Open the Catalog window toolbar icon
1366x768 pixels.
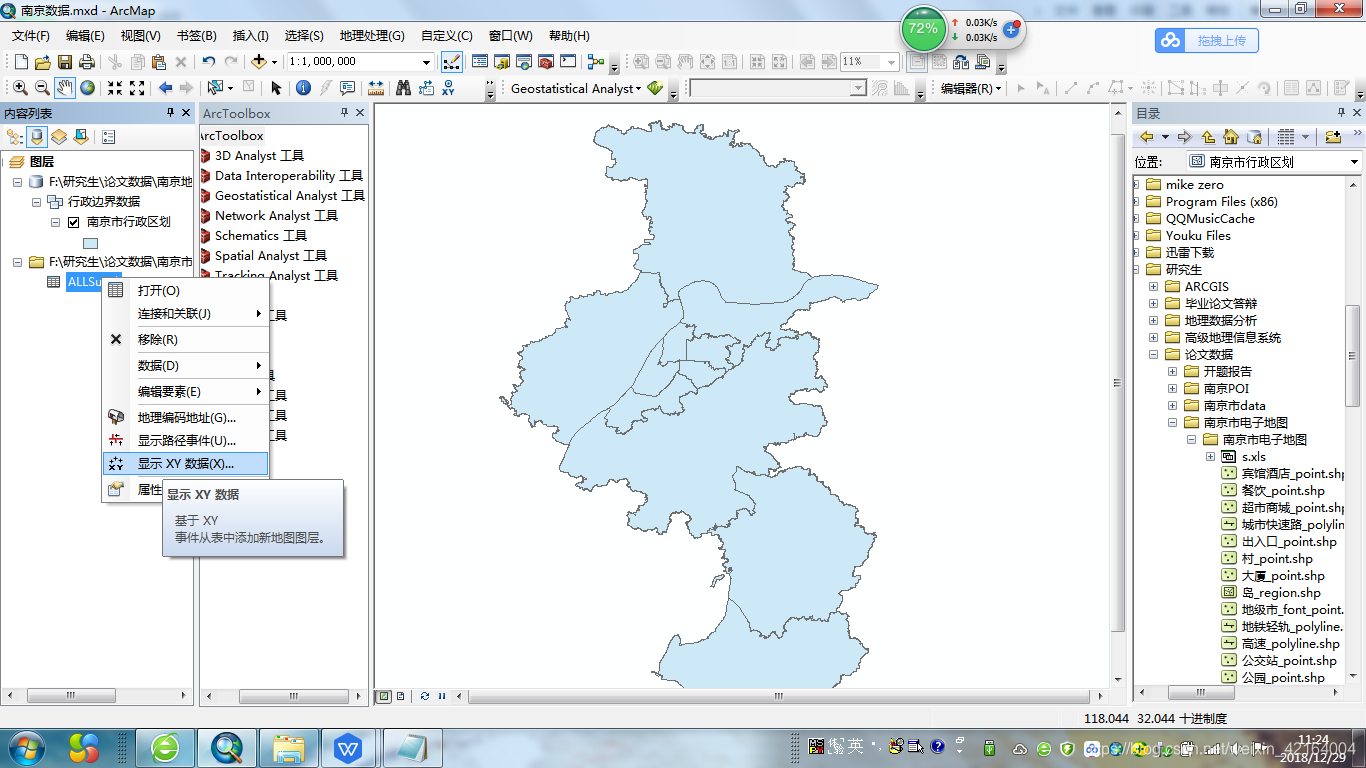pos(502,62)
